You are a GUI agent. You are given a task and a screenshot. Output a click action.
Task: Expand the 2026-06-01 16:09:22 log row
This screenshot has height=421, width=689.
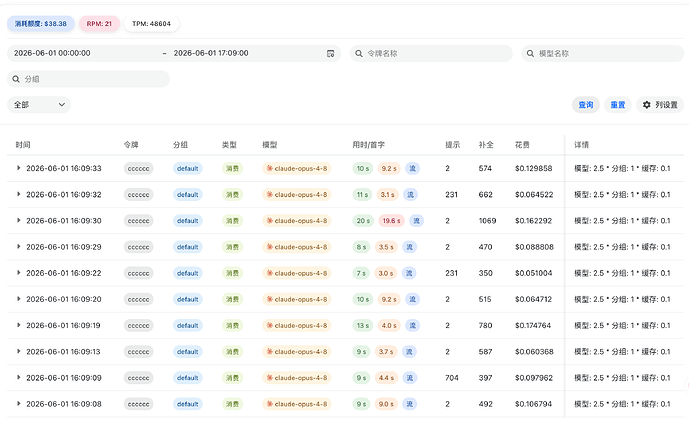pos(18,273)
